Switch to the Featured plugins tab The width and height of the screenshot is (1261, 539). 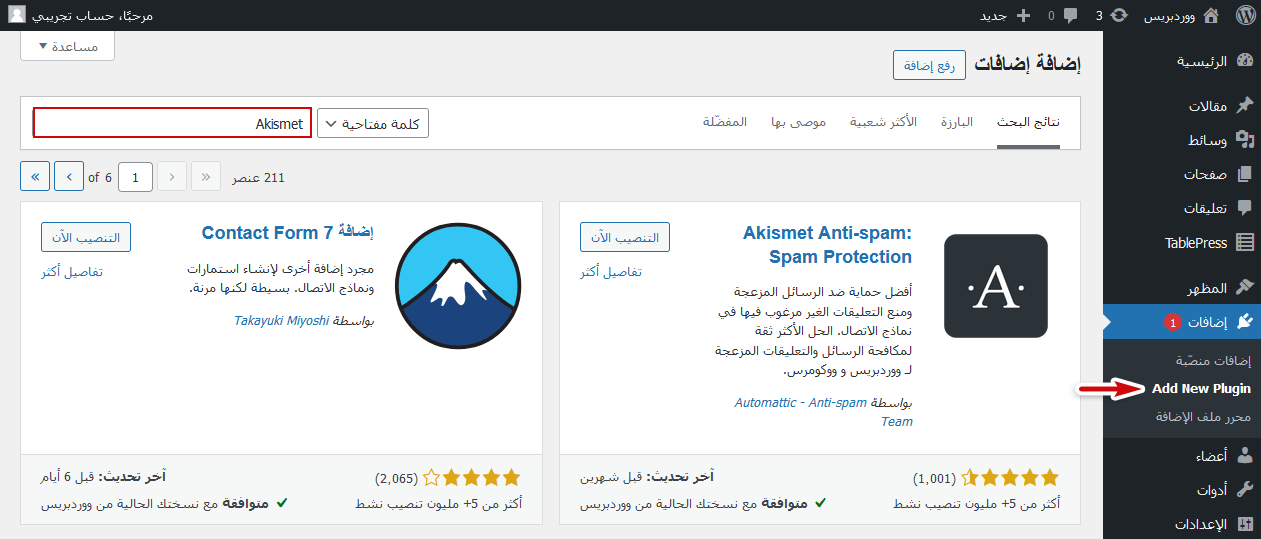tap(956, 122)
